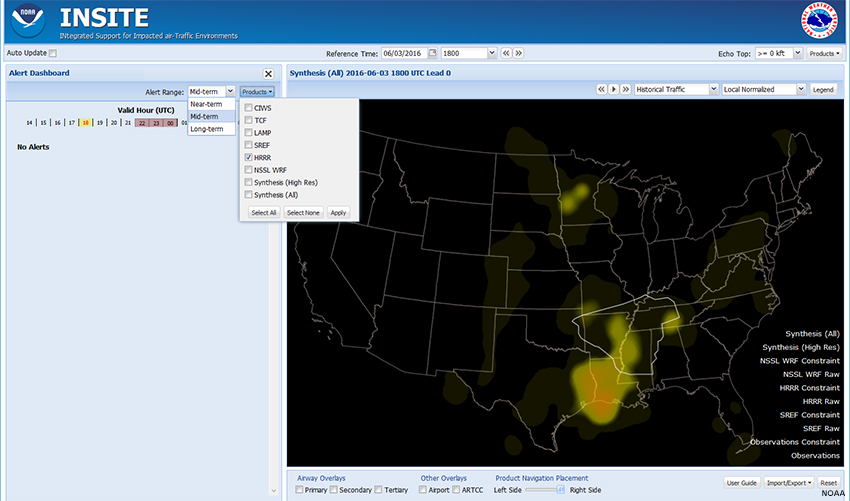Check the TCF product checkbox

(248, 120)
